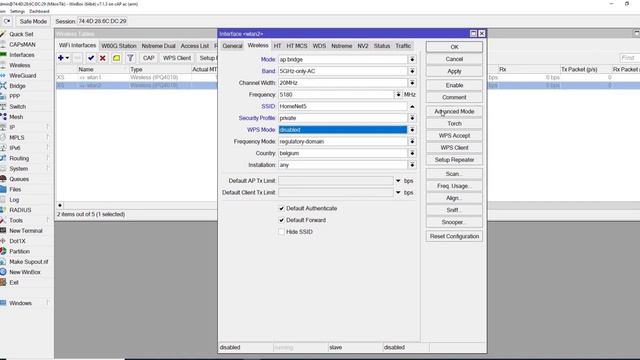Open the WPS Mode dropdown arrow

tap(412, 130)
